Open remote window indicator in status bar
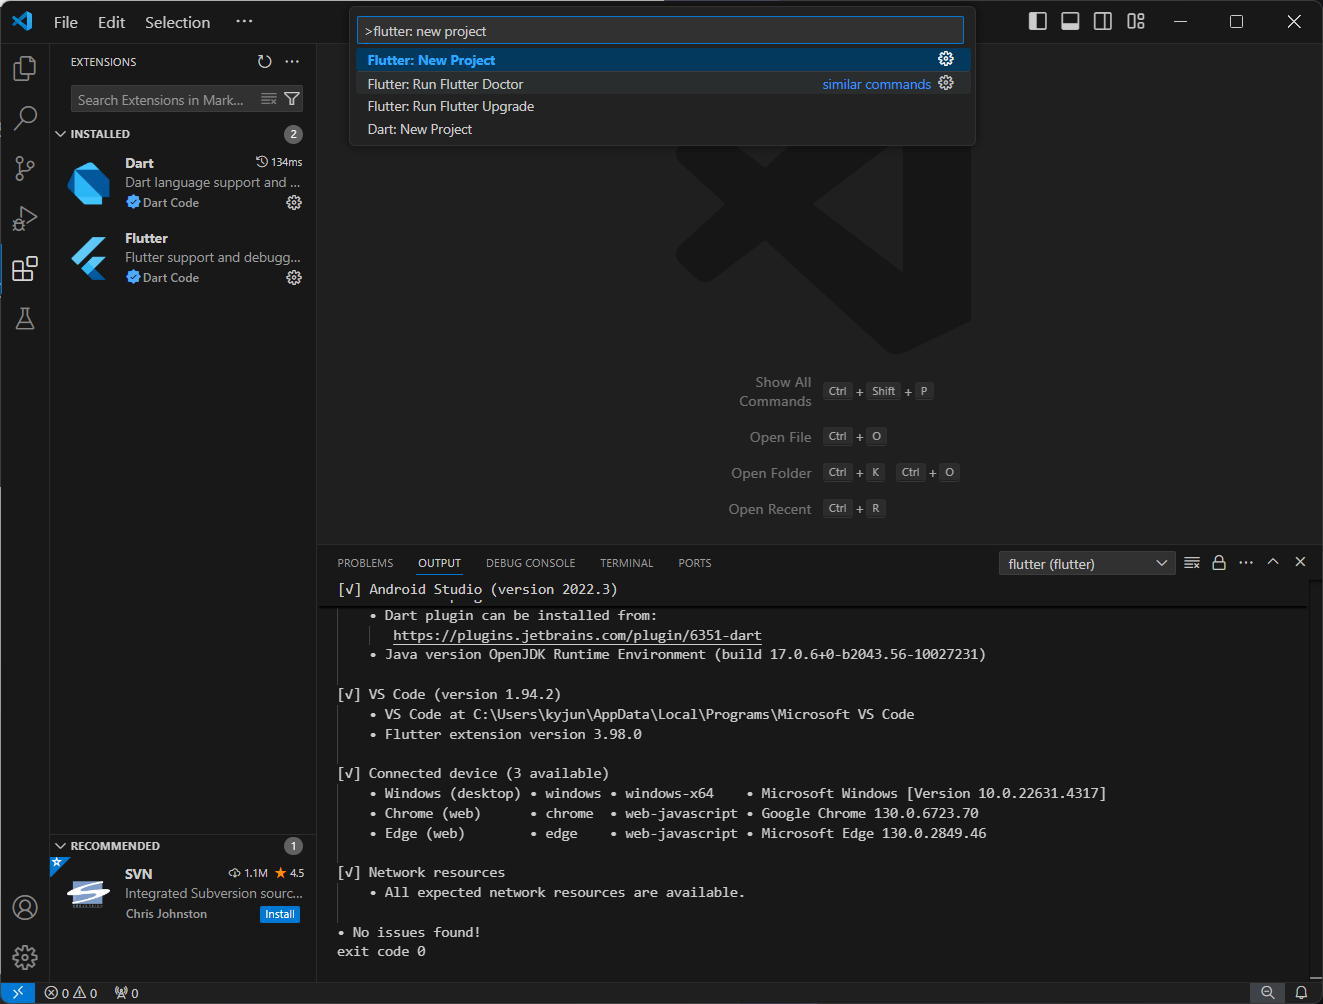The image size is (1323, 1004). [x=18, y=993]
